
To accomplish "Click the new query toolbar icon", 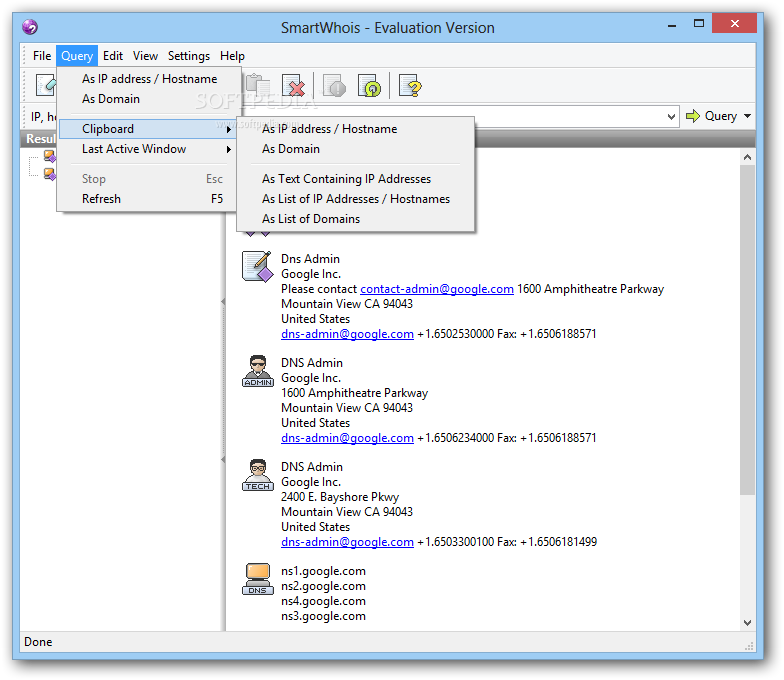I will [45, 85].
